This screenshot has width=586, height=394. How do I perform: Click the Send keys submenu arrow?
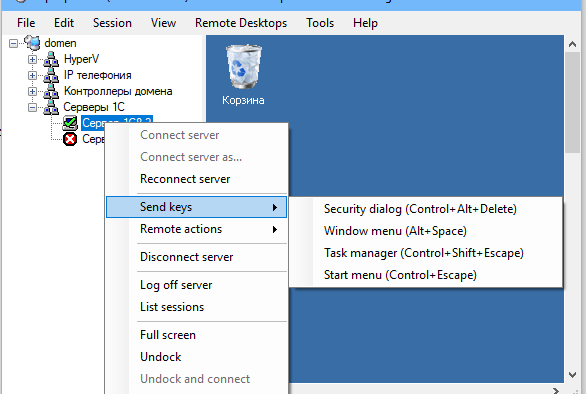coord(275,207)
